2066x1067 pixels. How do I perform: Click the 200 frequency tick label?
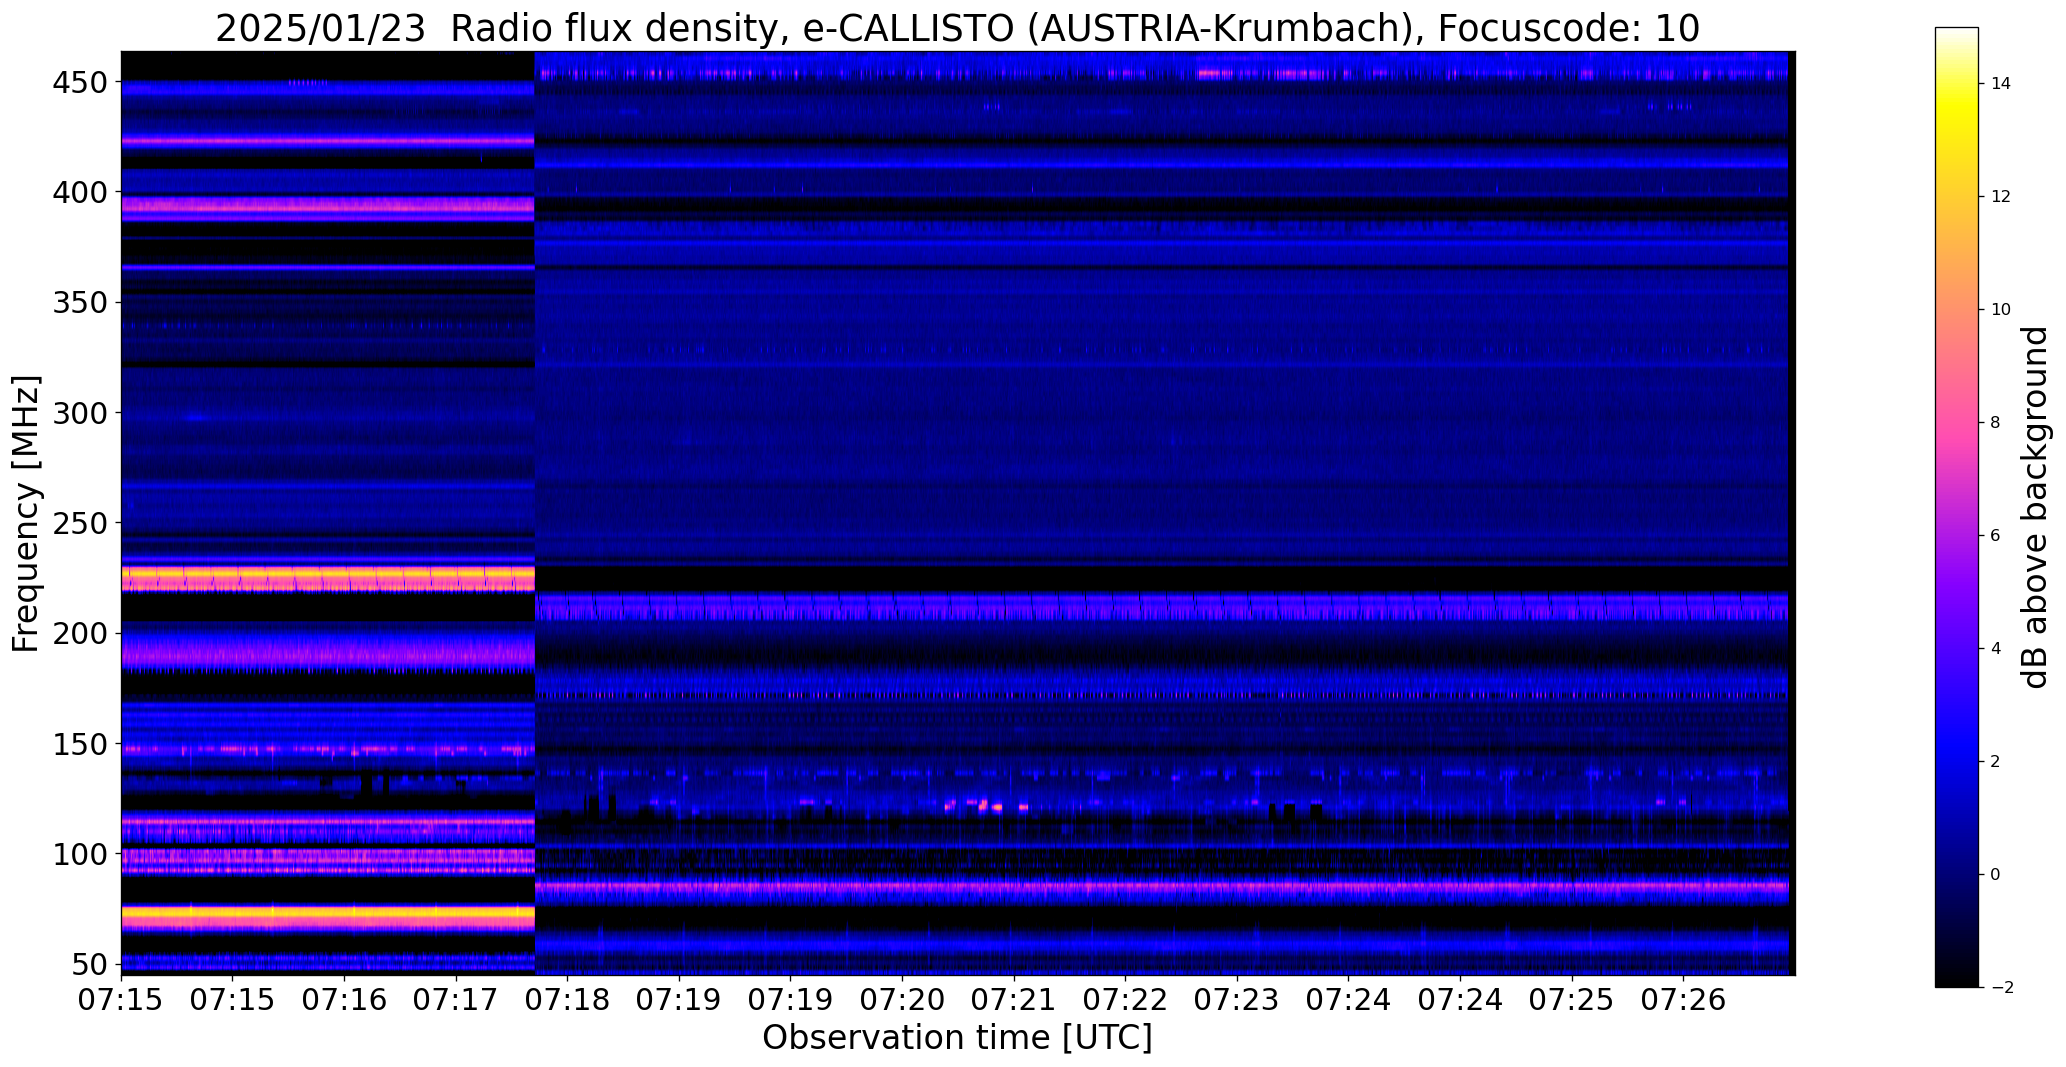[x=78, y=633]
